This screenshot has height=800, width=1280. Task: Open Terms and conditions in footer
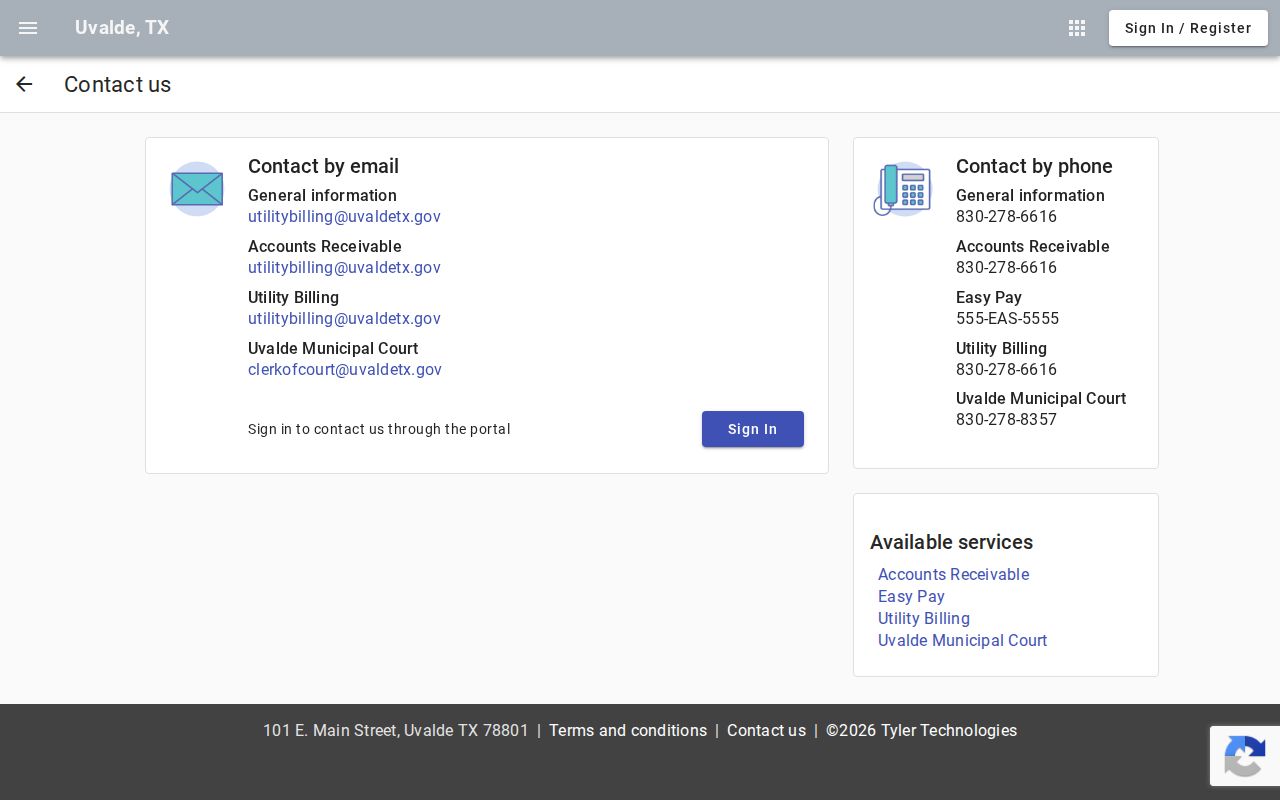coord(628,731)
